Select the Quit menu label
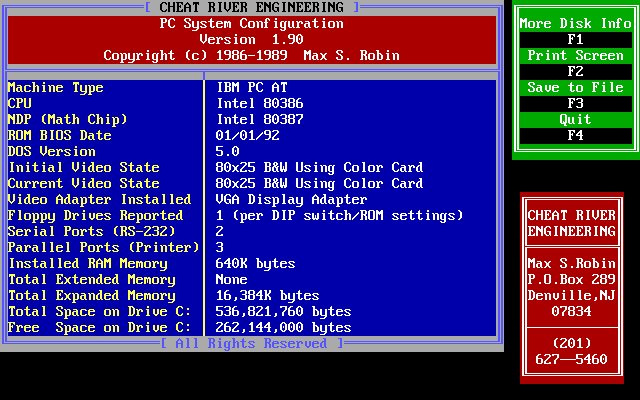The height and width of the screenshot is (400, 640). pyautogui.click(x=576, y=120)
